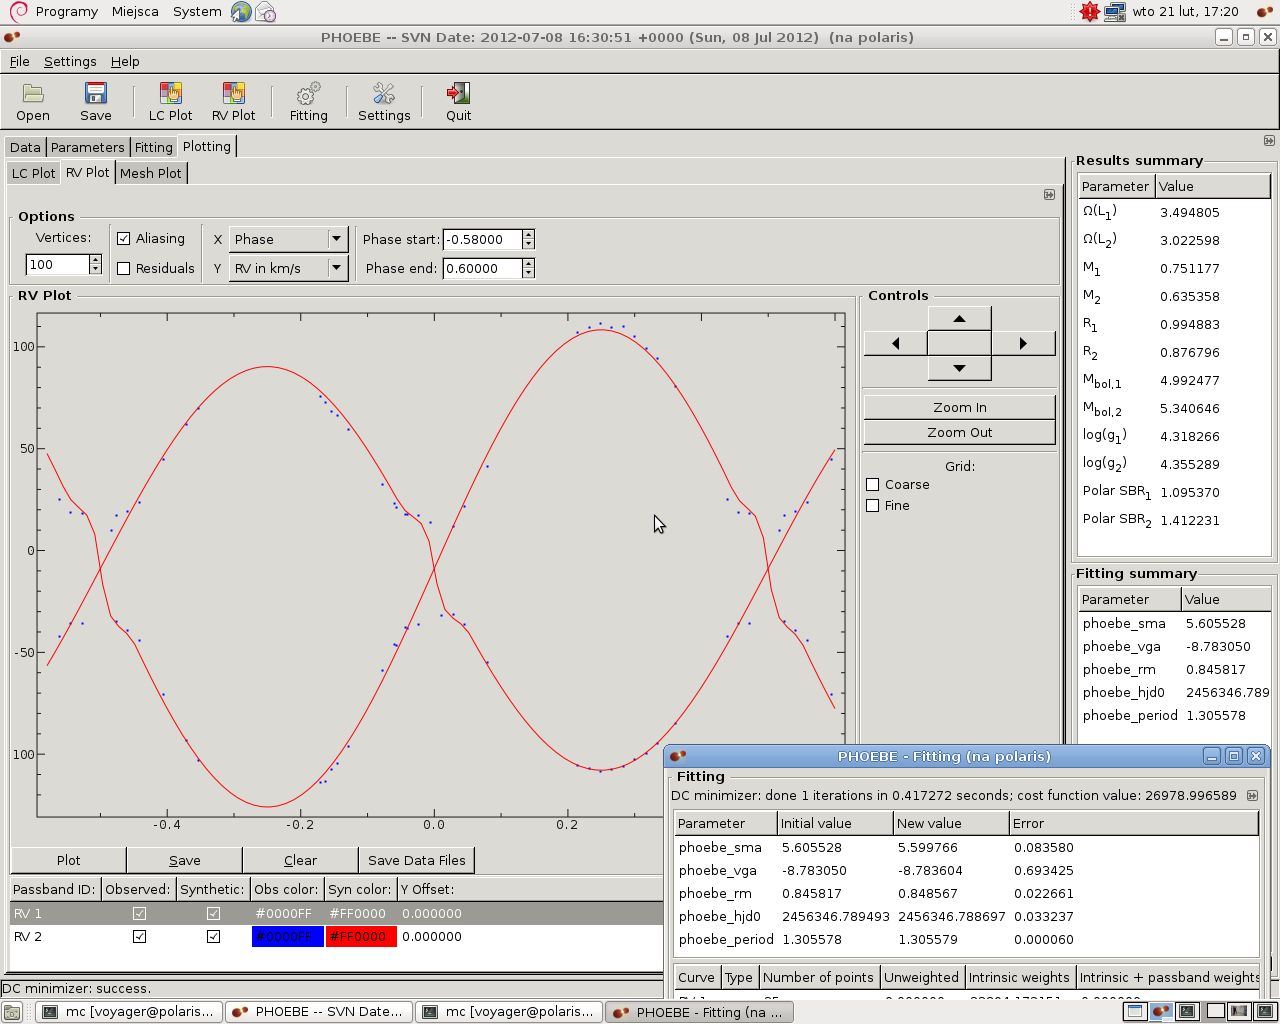Toggle the Synthetic checkbox for RV 1
This screenshot has height=1024, width=1280.
tap(213, 913)
